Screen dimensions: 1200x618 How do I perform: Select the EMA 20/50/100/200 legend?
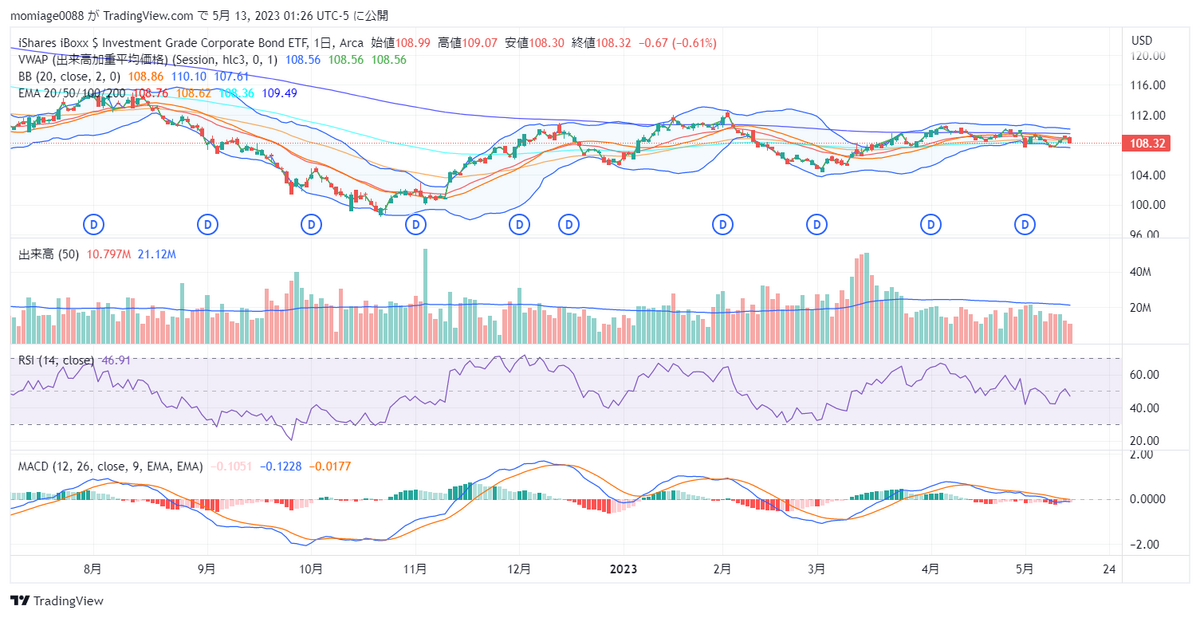[x=70, y=92]
